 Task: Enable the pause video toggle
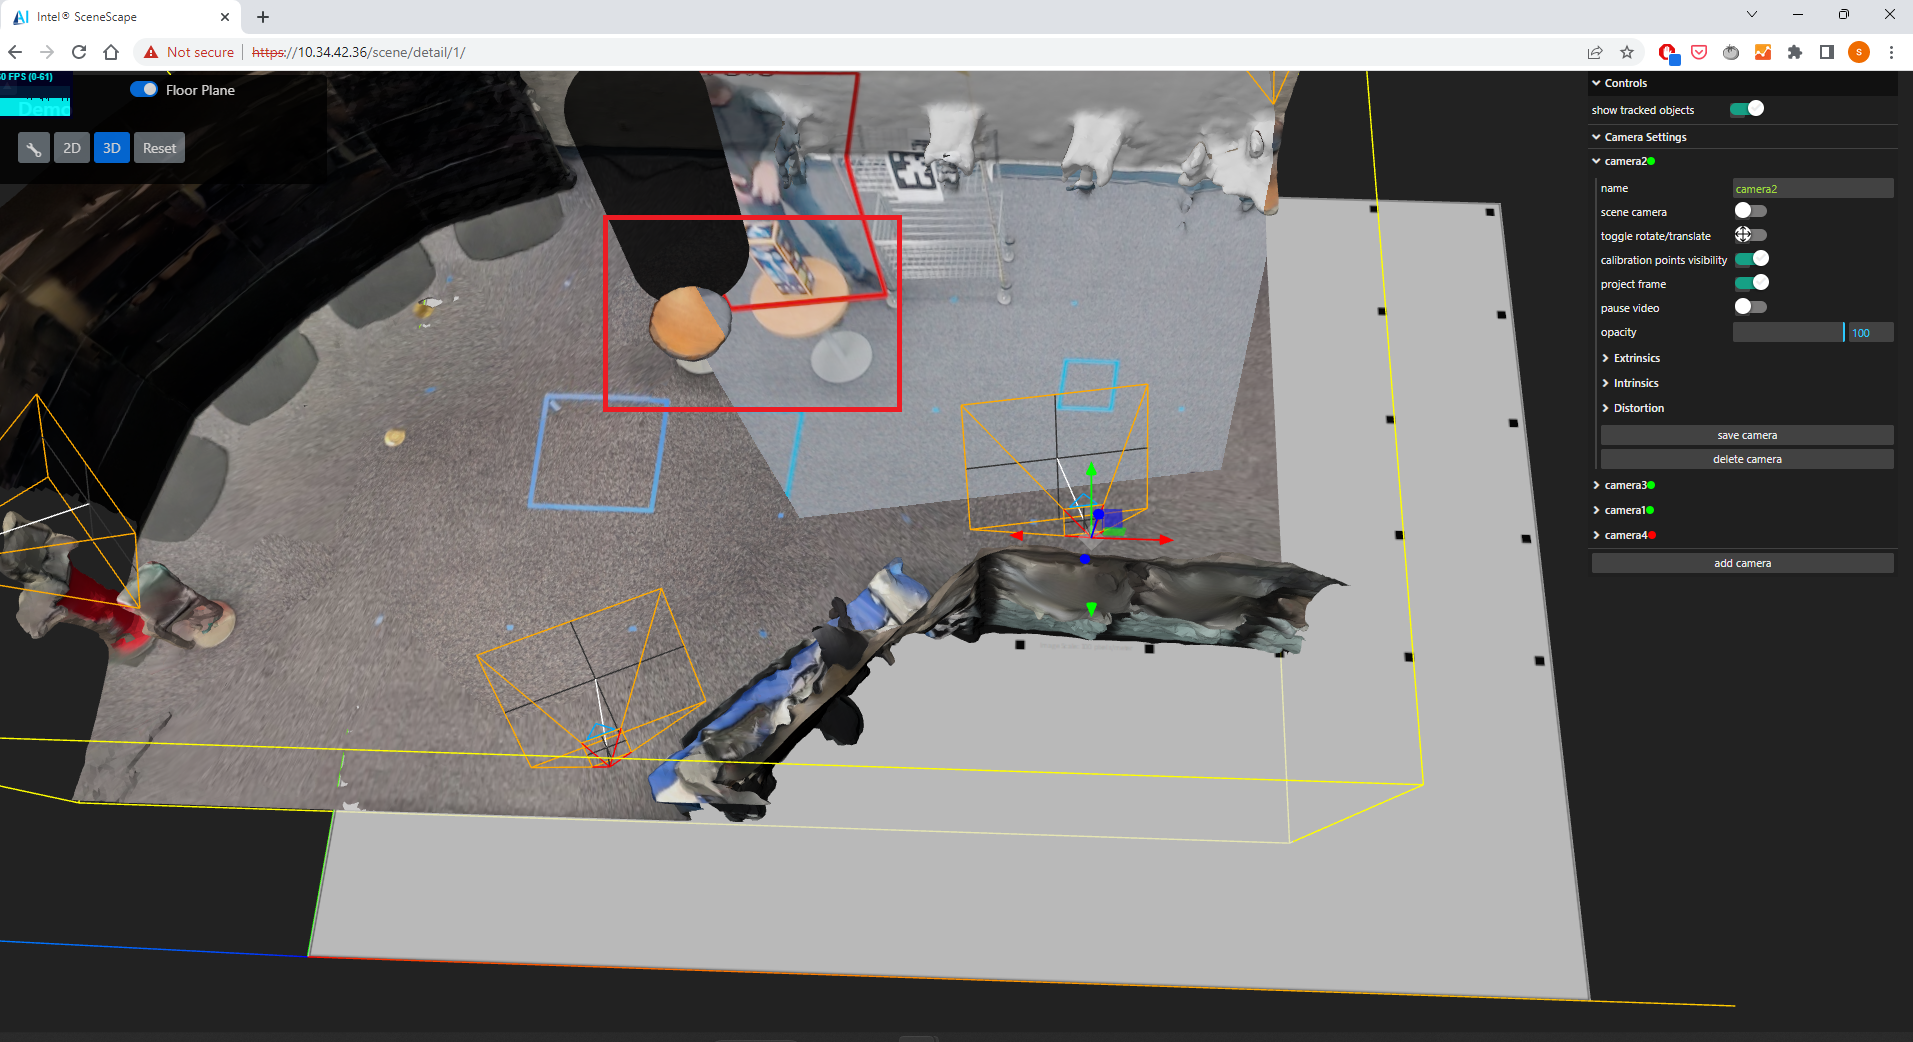click(x=1749, y=306)
